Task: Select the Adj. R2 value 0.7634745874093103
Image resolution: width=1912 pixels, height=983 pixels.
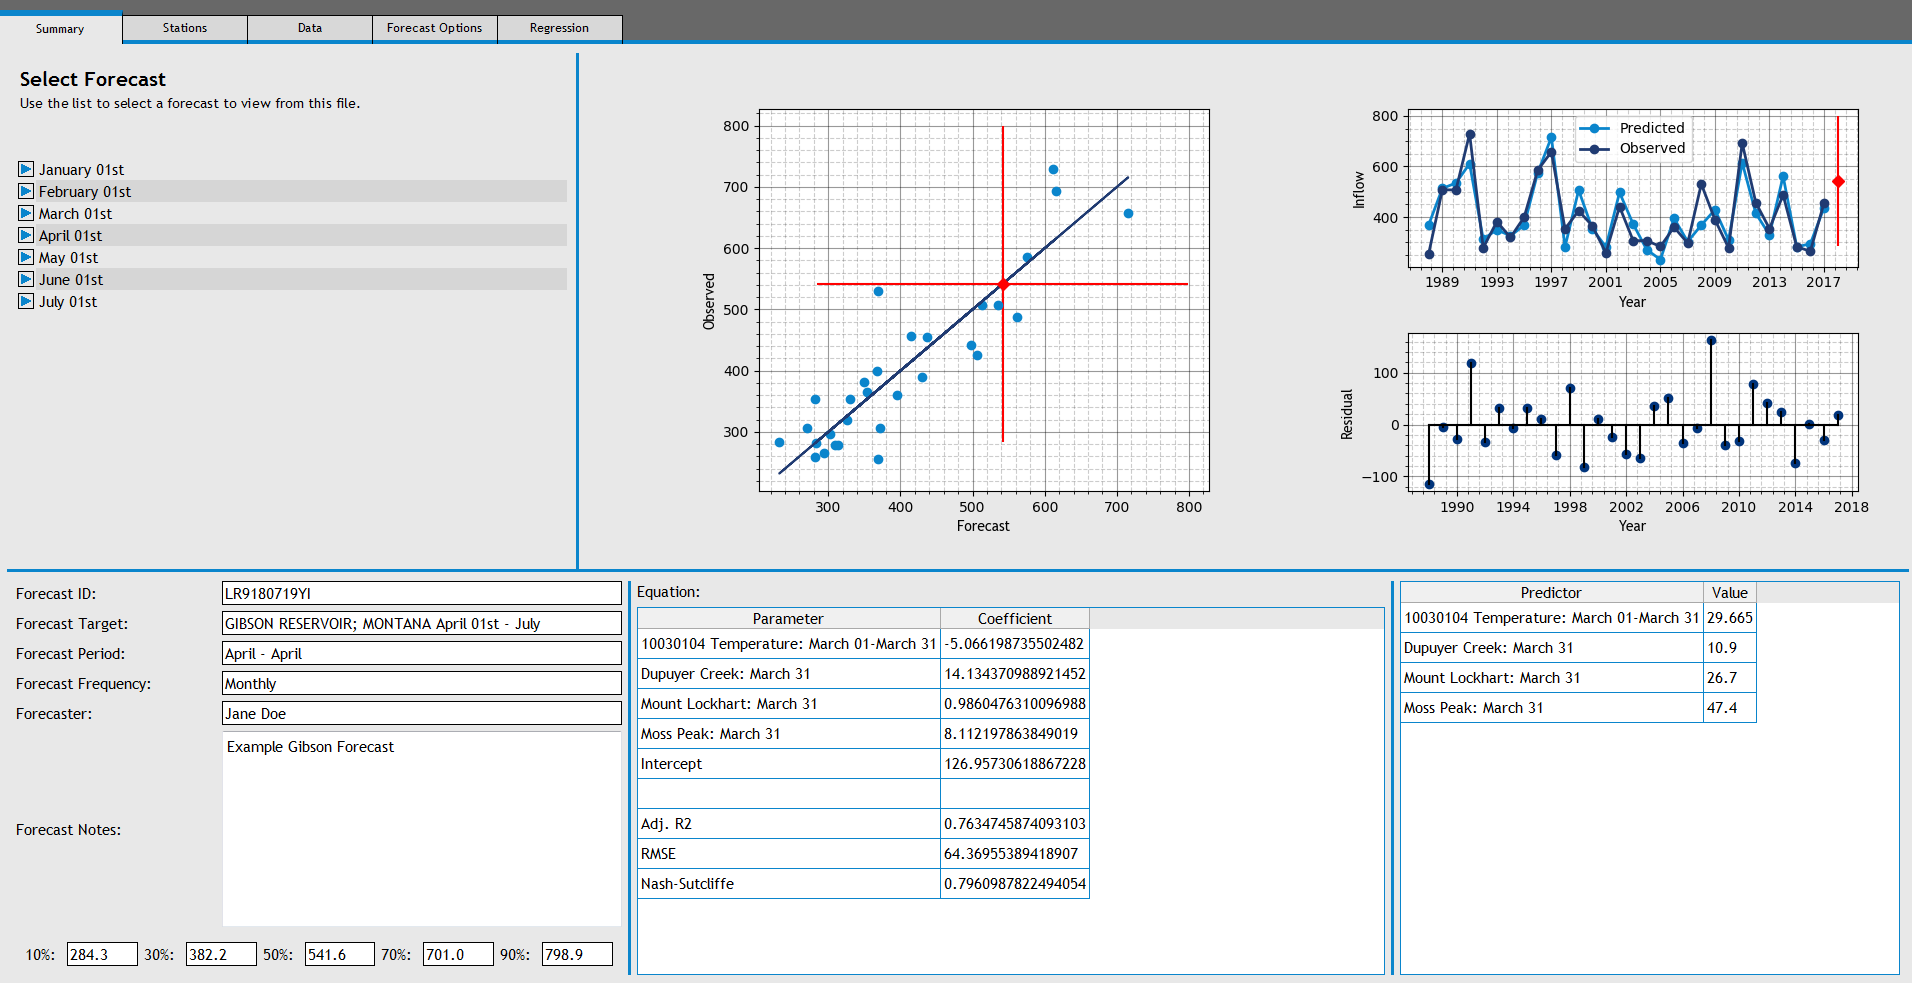Action: click(x=1015, y=824)
